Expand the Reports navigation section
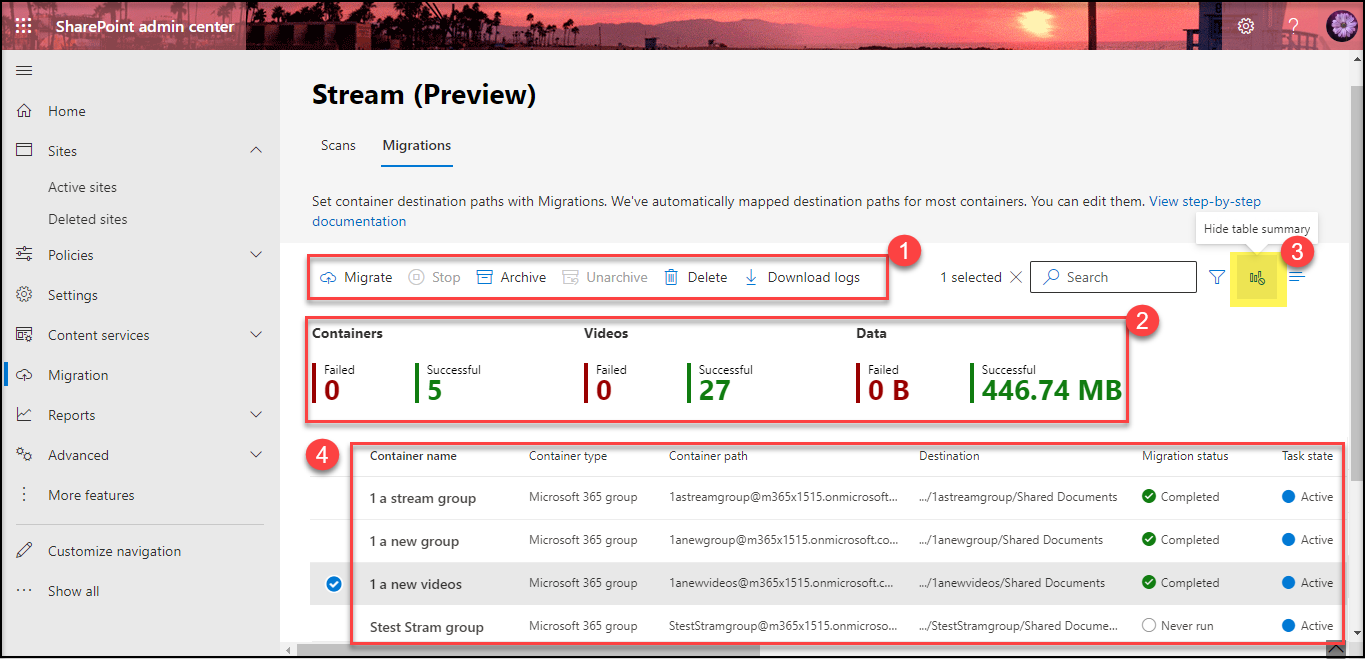This screenshot has width=1365, height=659. tap(256, 415)
